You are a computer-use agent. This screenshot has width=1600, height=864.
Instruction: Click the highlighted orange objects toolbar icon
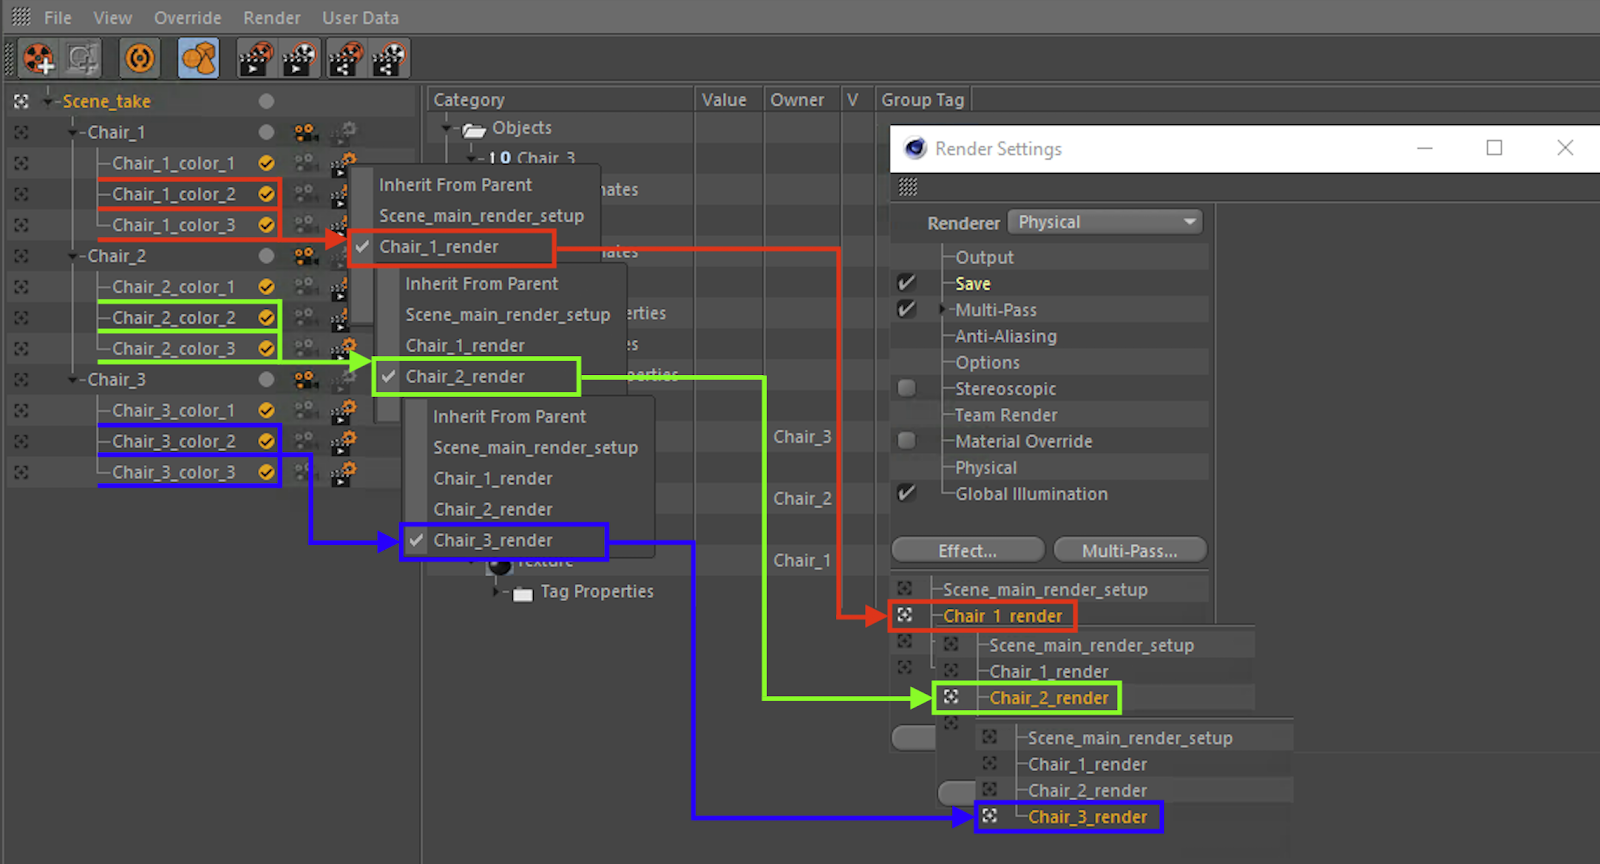click(x=198, y=59)
